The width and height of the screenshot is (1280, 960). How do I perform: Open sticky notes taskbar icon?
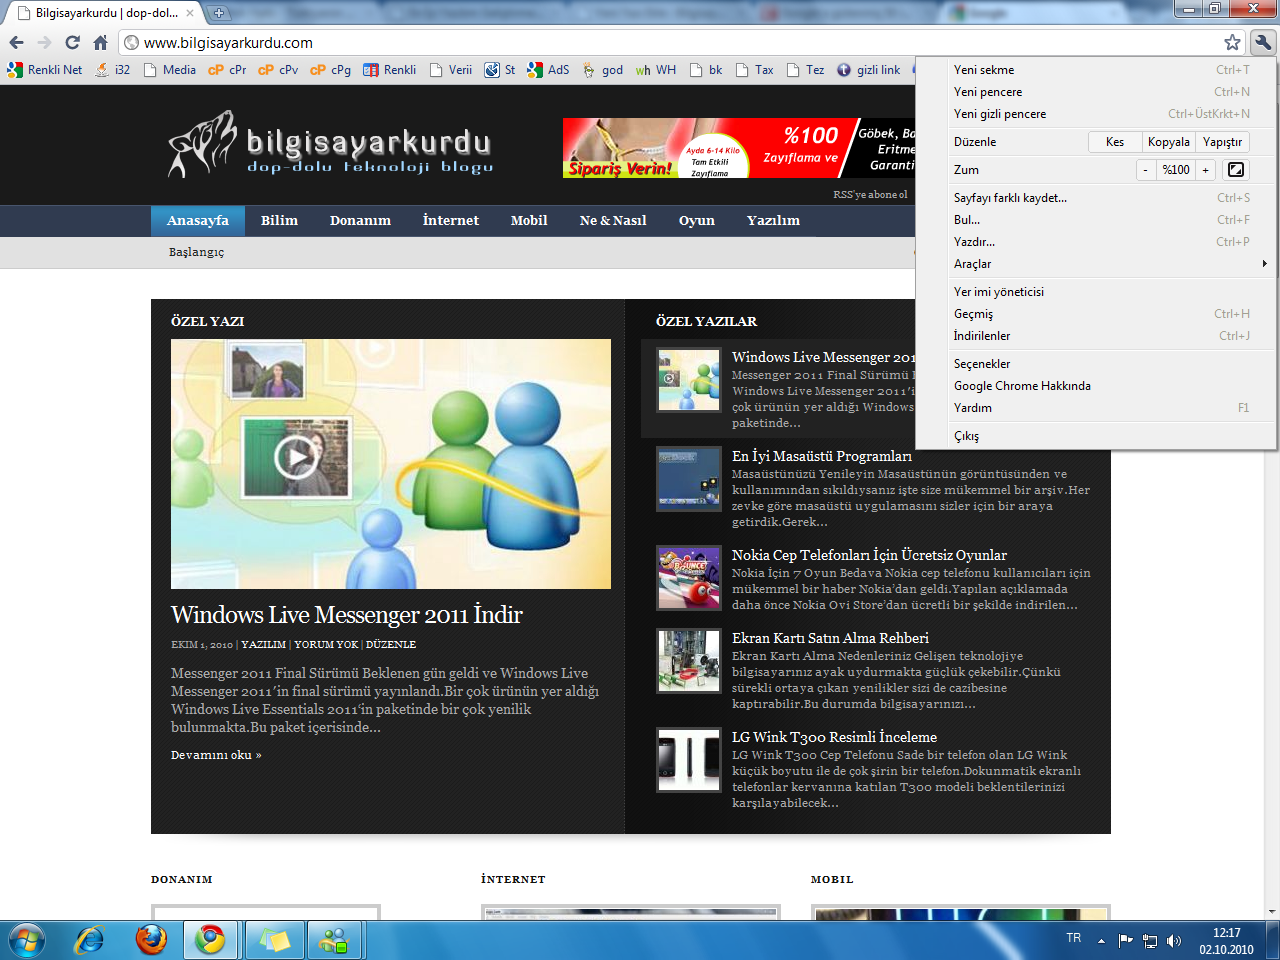[273, 940]
